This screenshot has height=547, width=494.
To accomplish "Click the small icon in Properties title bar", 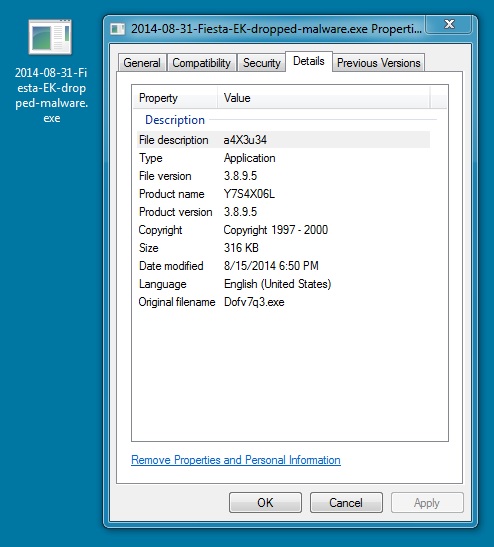I will point(118,29).
